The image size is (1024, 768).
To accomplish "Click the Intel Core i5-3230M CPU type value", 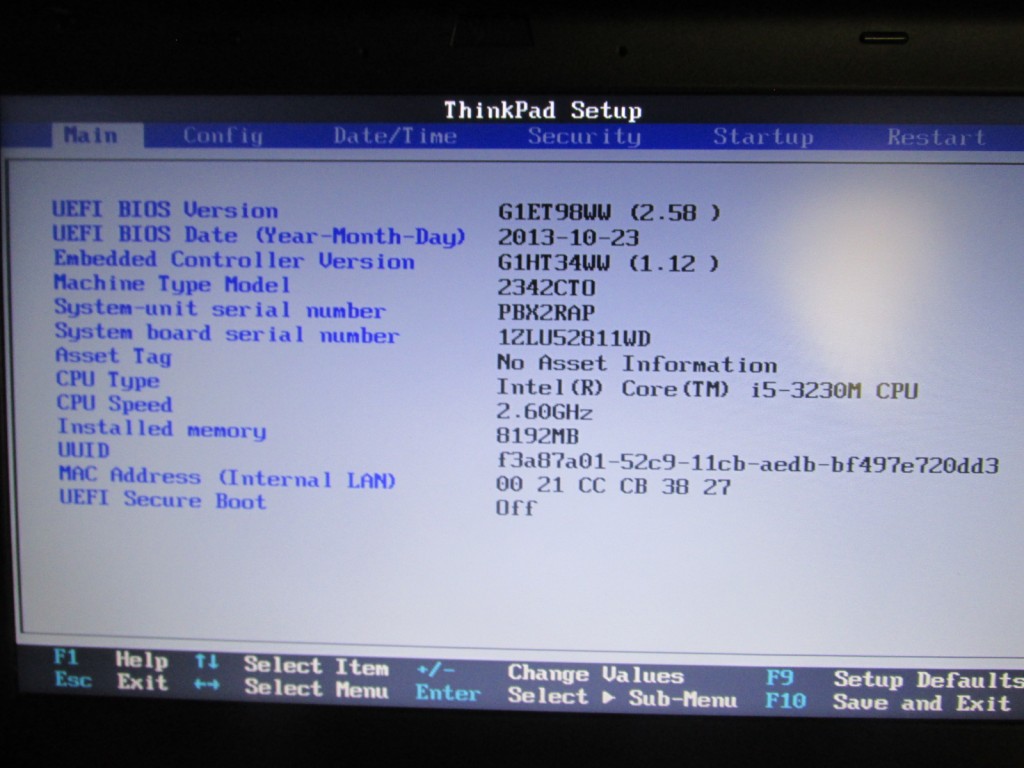I will point(706,390).
